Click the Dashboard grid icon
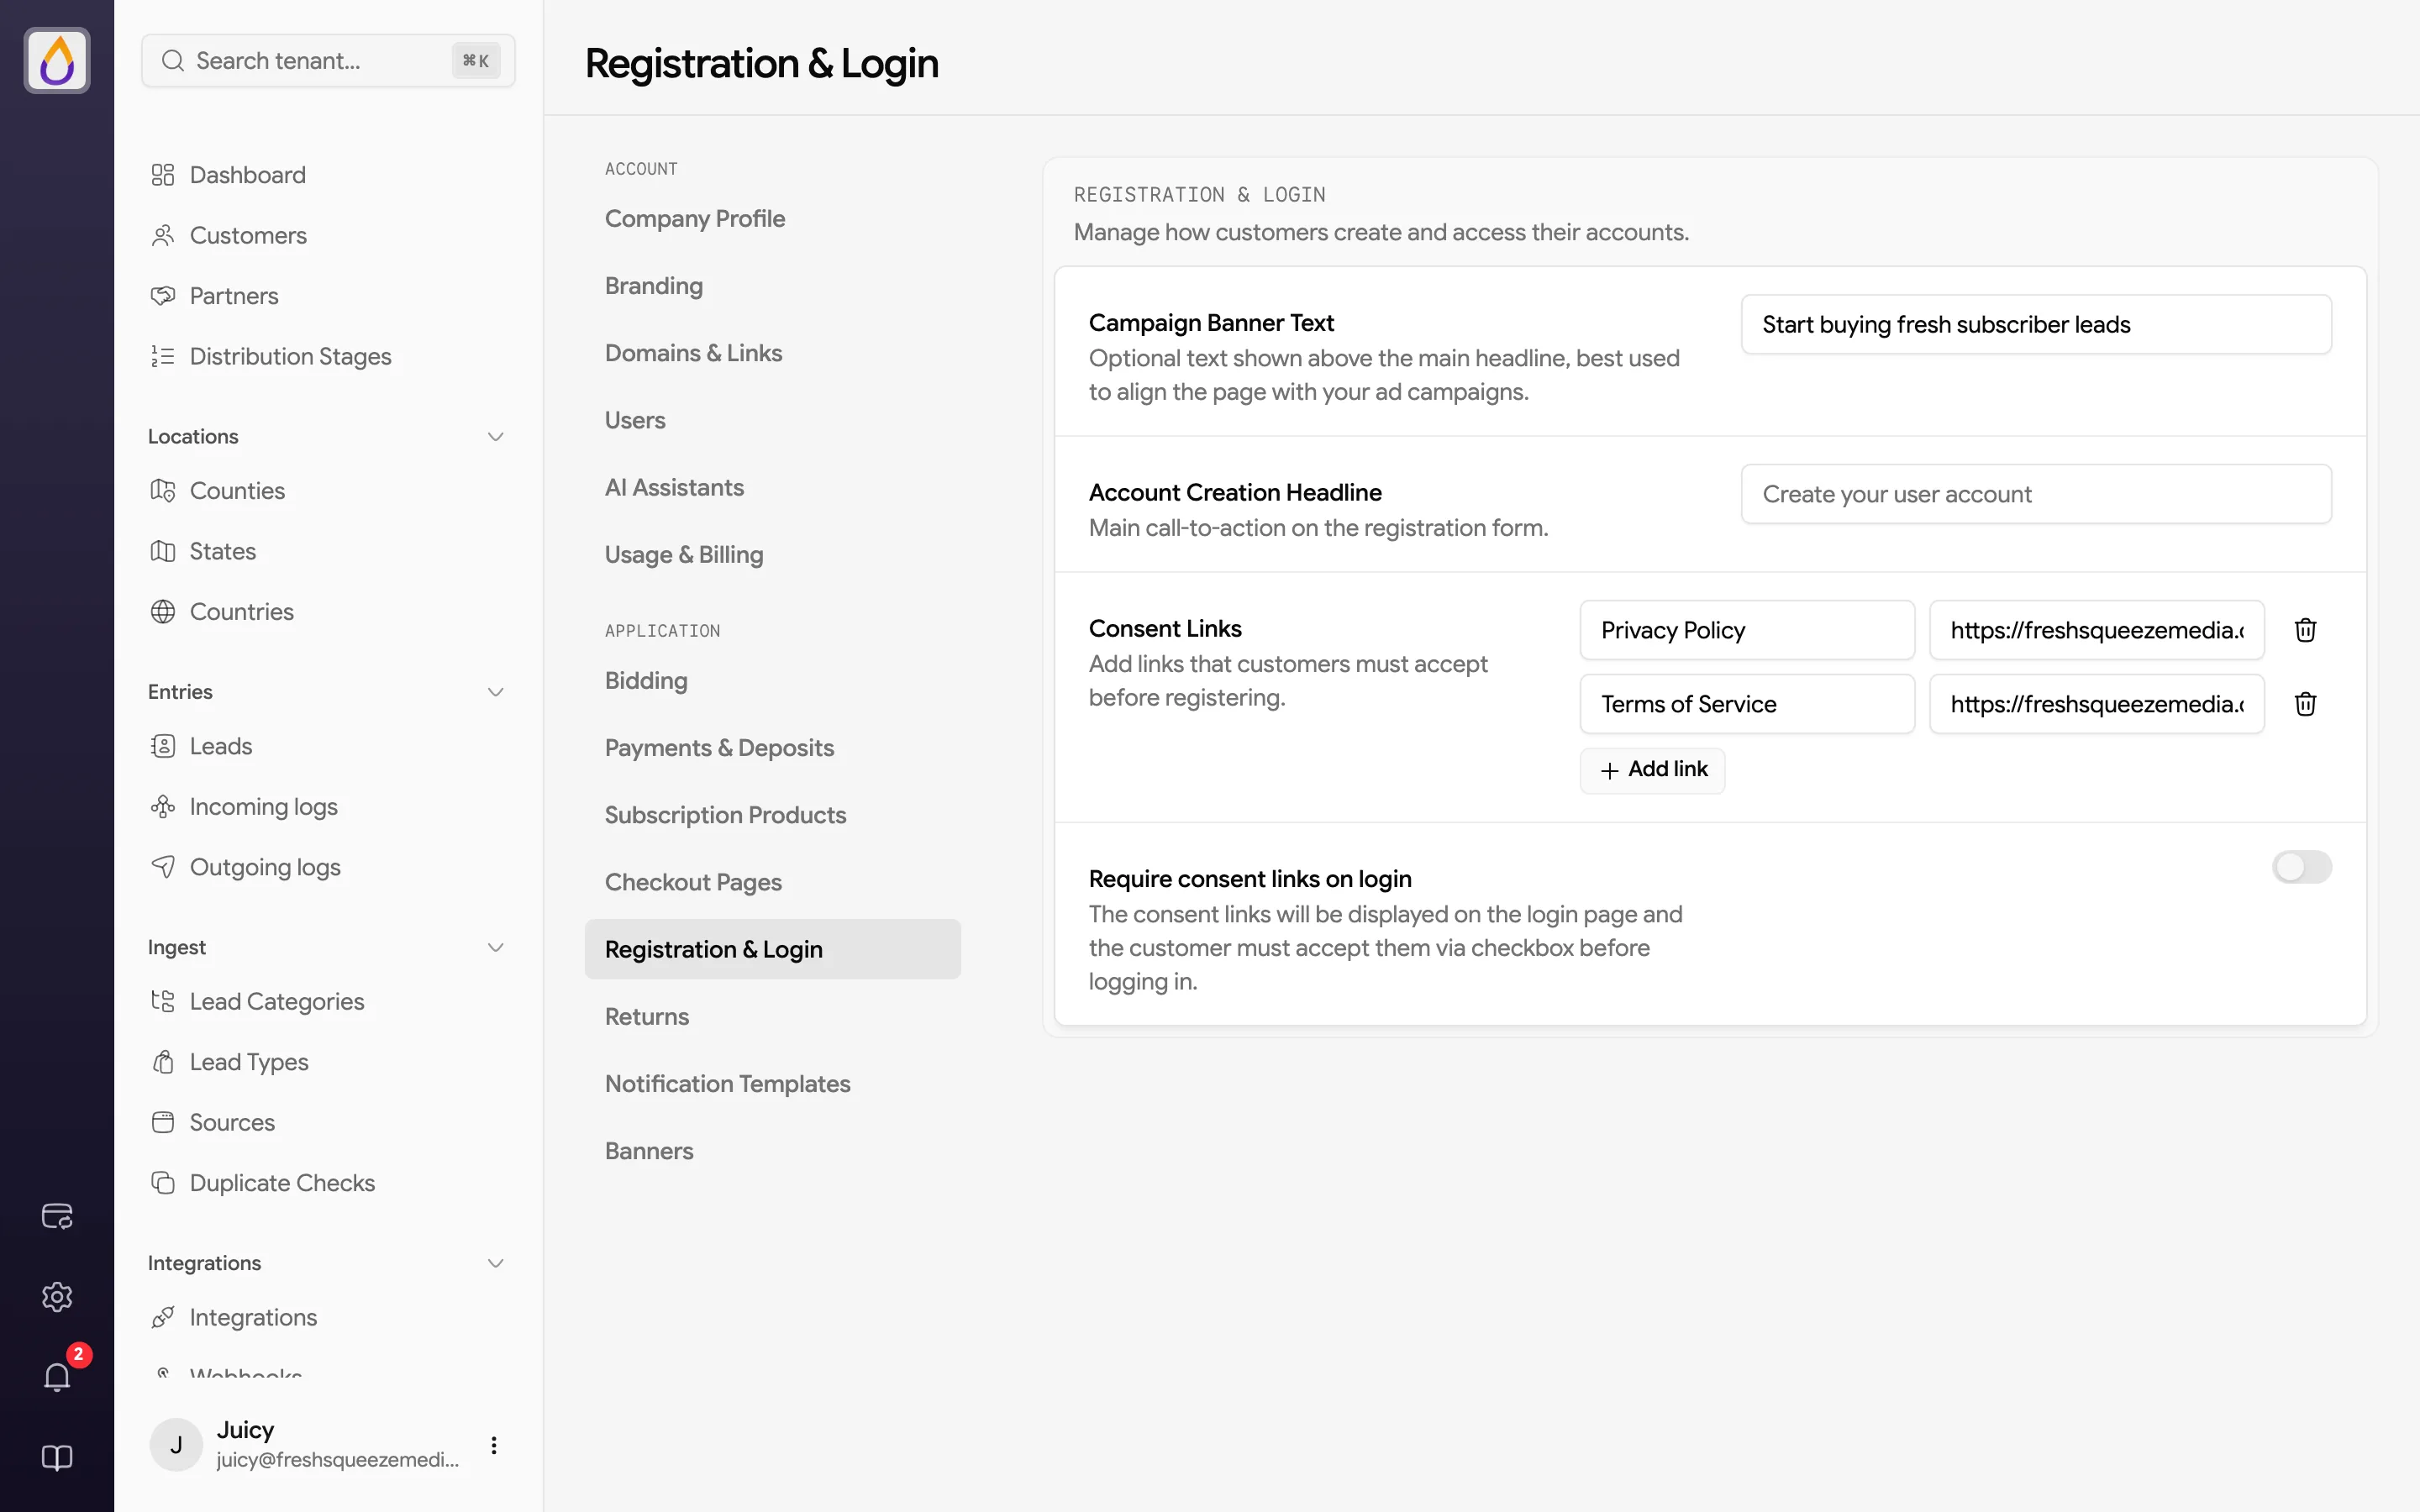Viewport: 2420px width, 1512px height. pyautogui.click(x=163, y=175)
